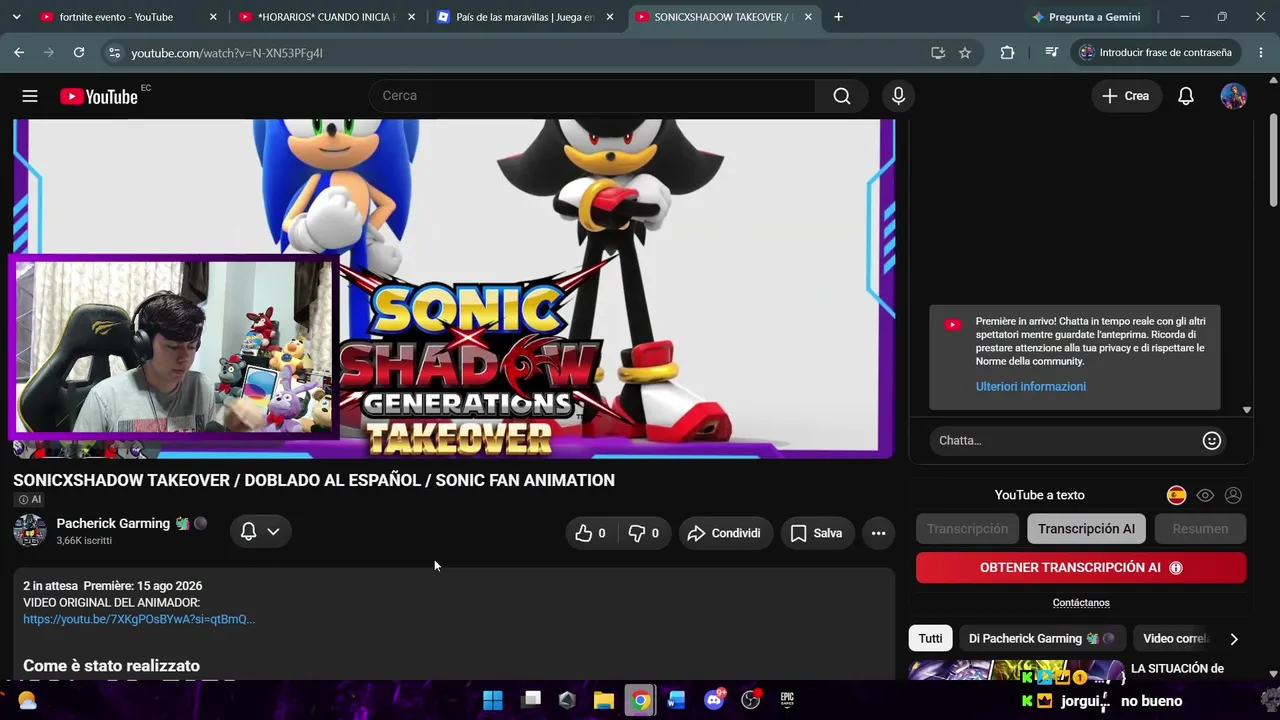Screen dimensions: 1280x720
Task: Switch to the Resumen tab
Action: pyautogui.click(x=1200, y=529)
